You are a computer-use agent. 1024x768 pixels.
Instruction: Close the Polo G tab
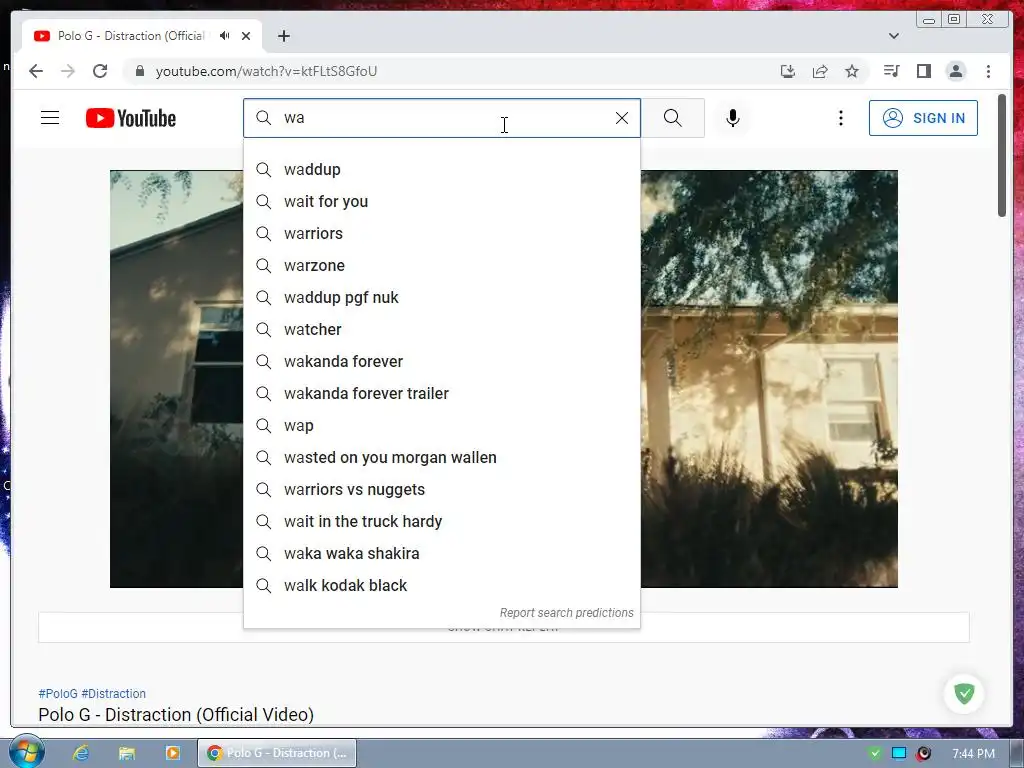(246, 36)
